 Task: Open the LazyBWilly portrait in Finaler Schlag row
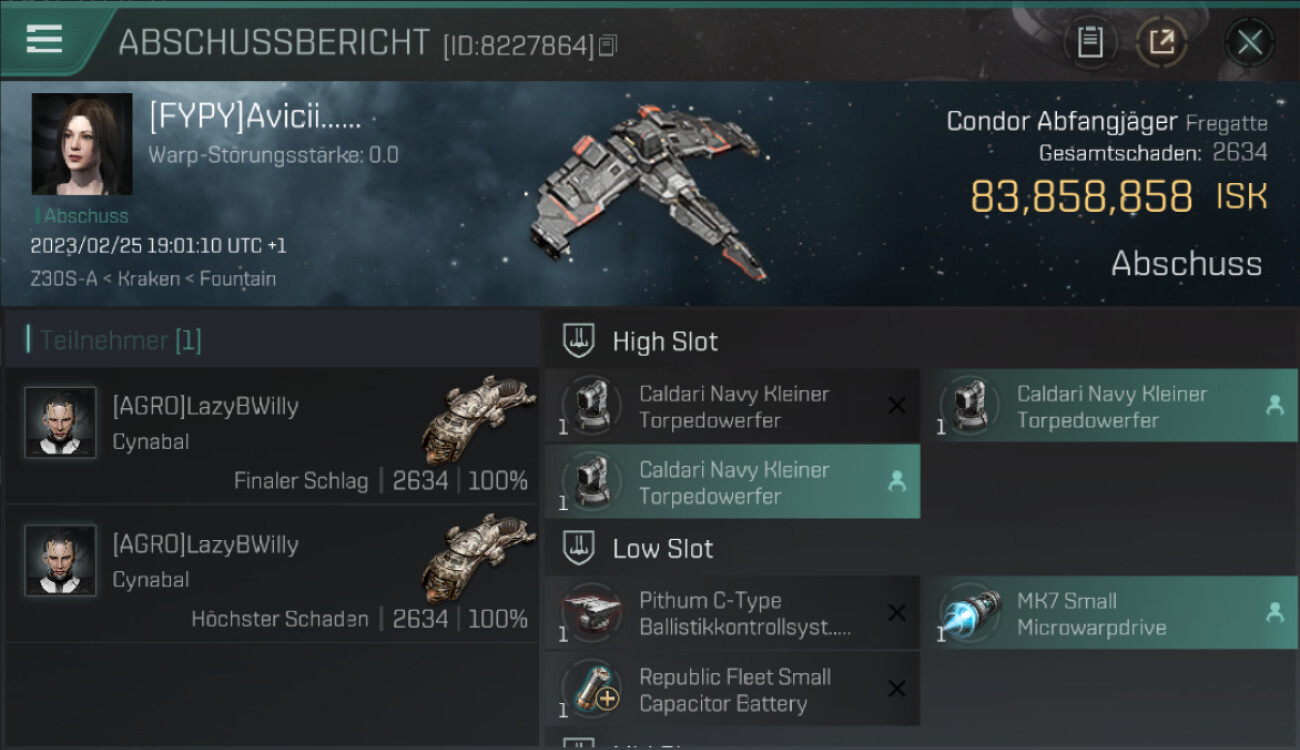pyautogui.click(x=61, y=423)
